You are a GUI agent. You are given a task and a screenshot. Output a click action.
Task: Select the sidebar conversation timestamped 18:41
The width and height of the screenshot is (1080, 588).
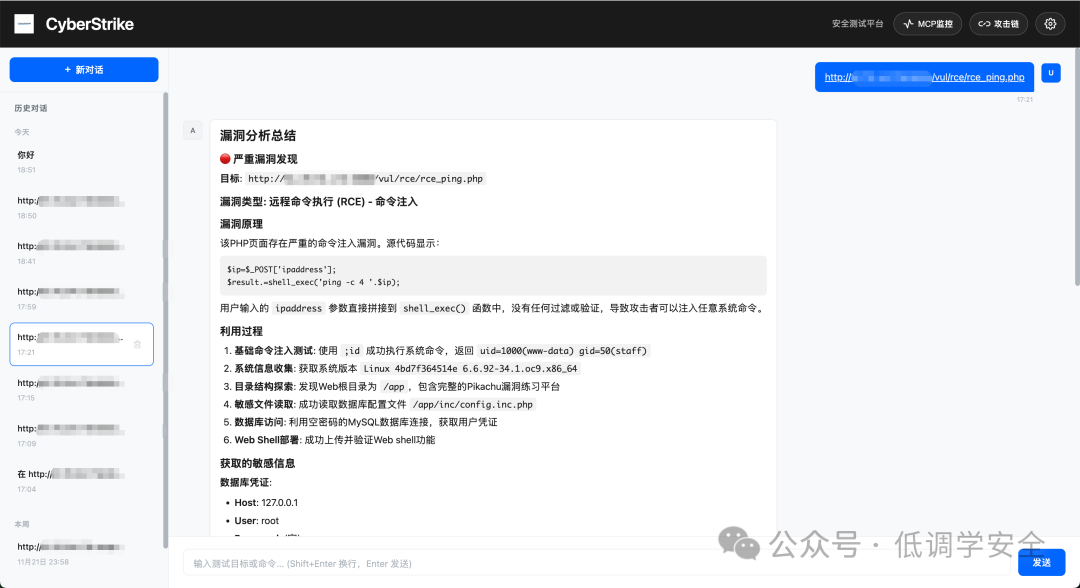pyautogui.click(x=81, y=253)
